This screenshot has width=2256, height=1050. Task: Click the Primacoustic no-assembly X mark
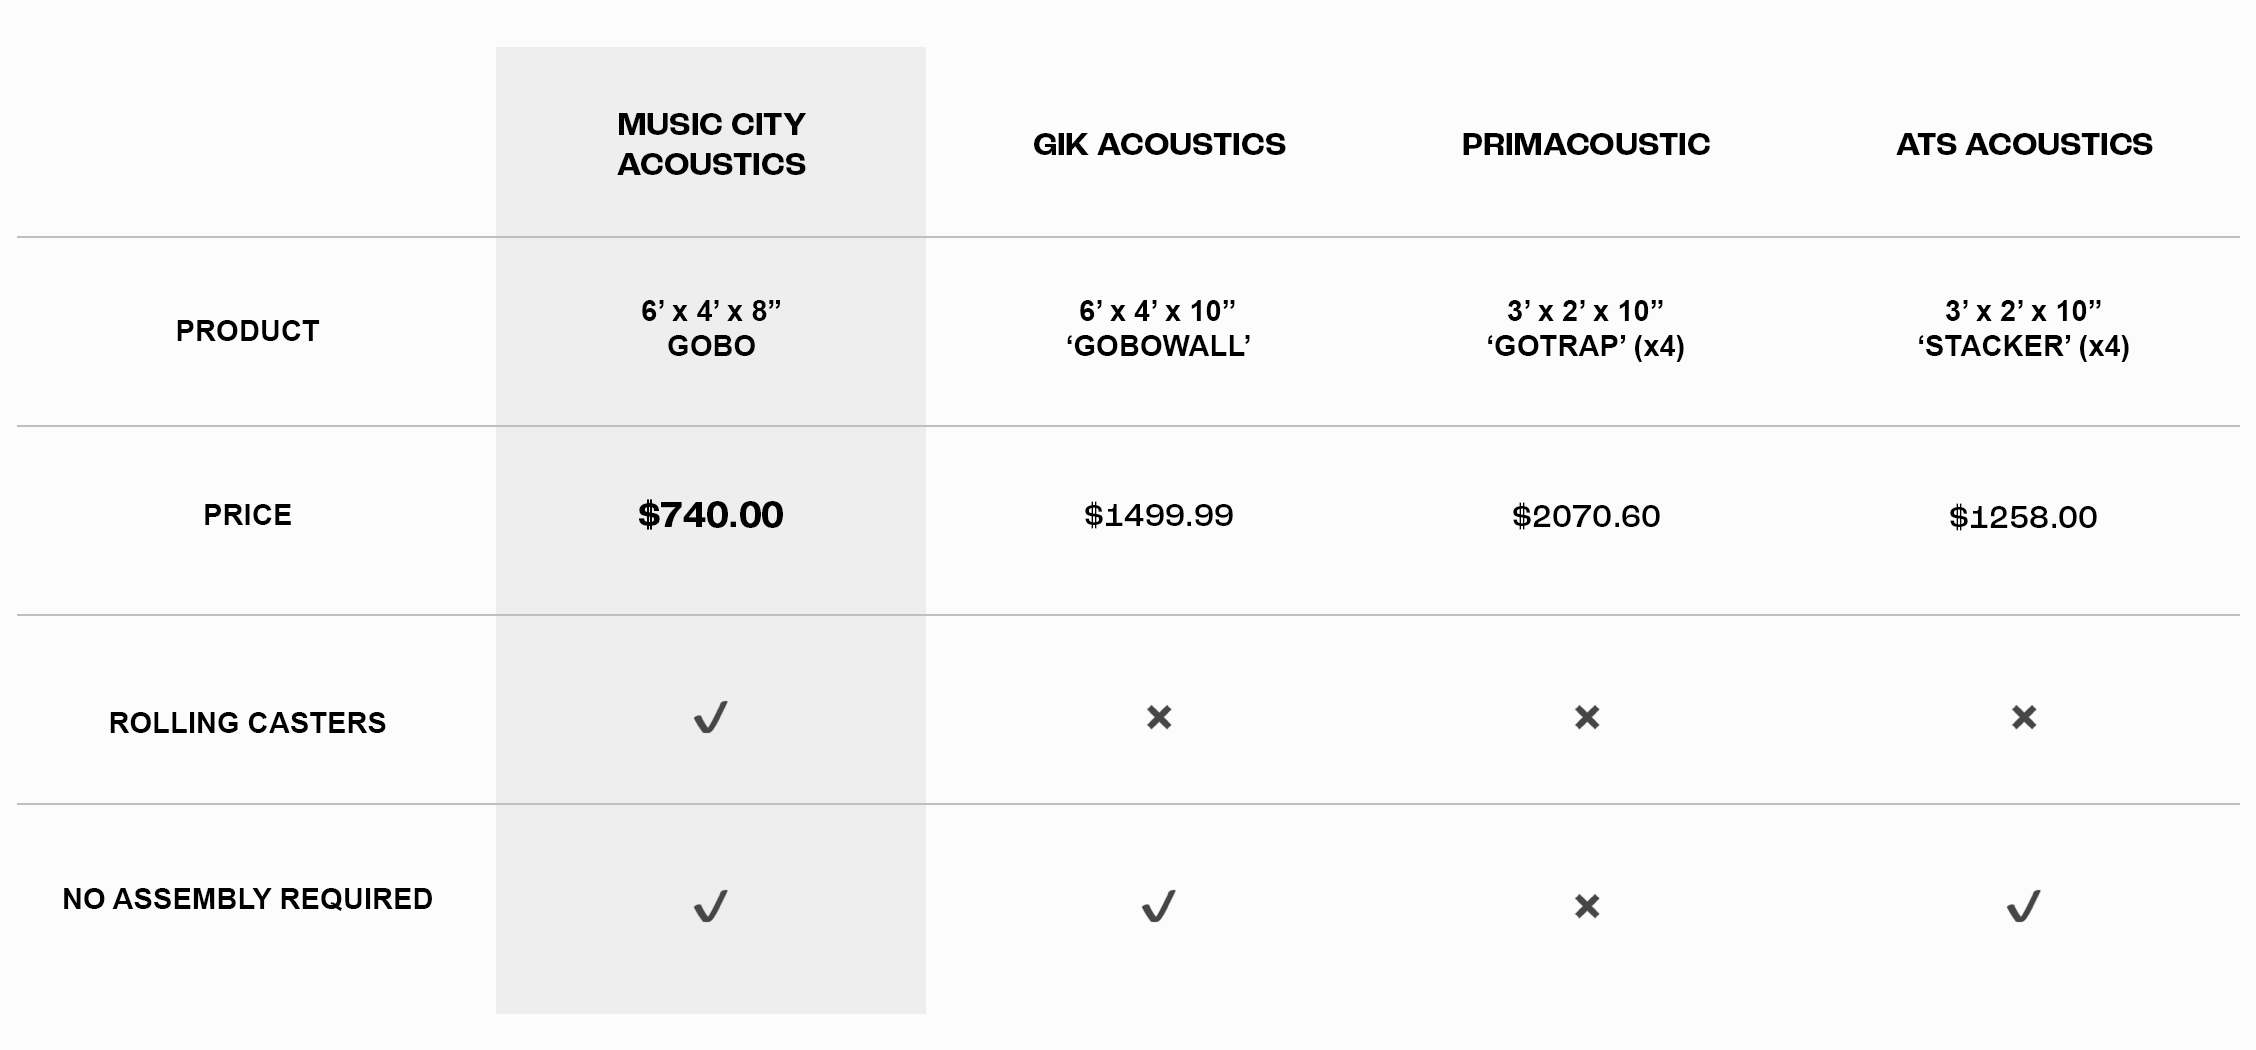[1587, 906]
